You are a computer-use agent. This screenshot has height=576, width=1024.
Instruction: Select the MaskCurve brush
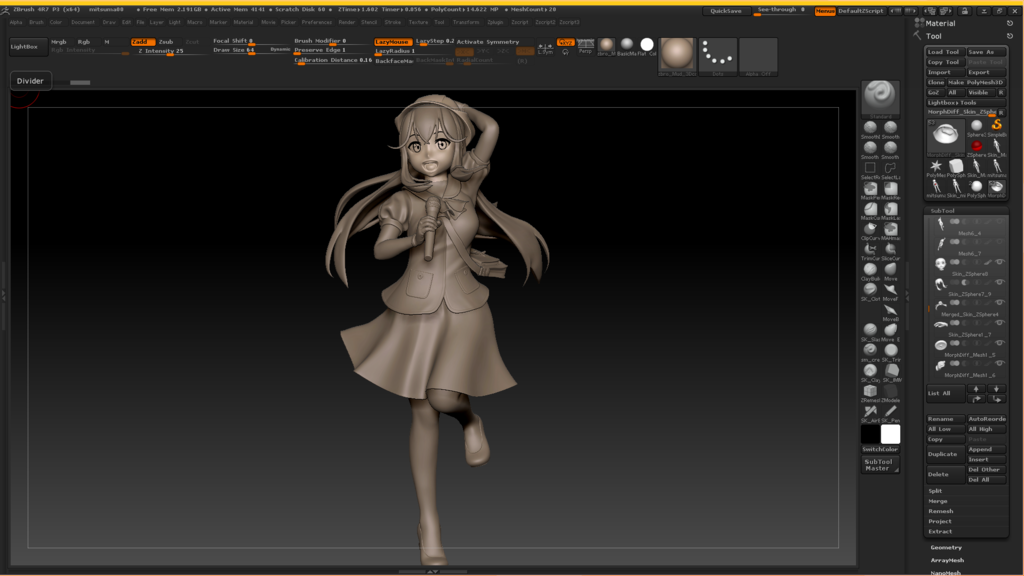(x=870, y=209)
